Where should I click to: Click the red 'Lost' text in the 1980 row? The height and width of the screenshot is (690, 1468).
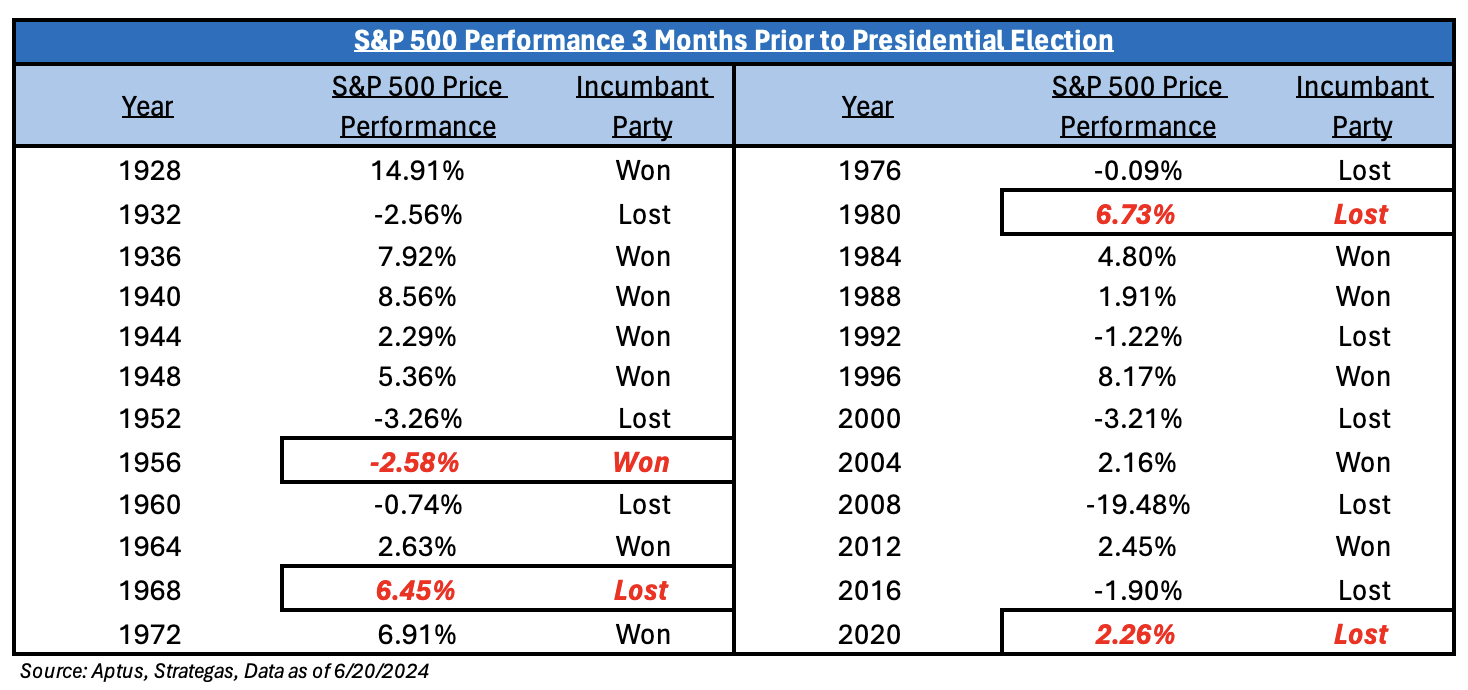coord(1362,215)
